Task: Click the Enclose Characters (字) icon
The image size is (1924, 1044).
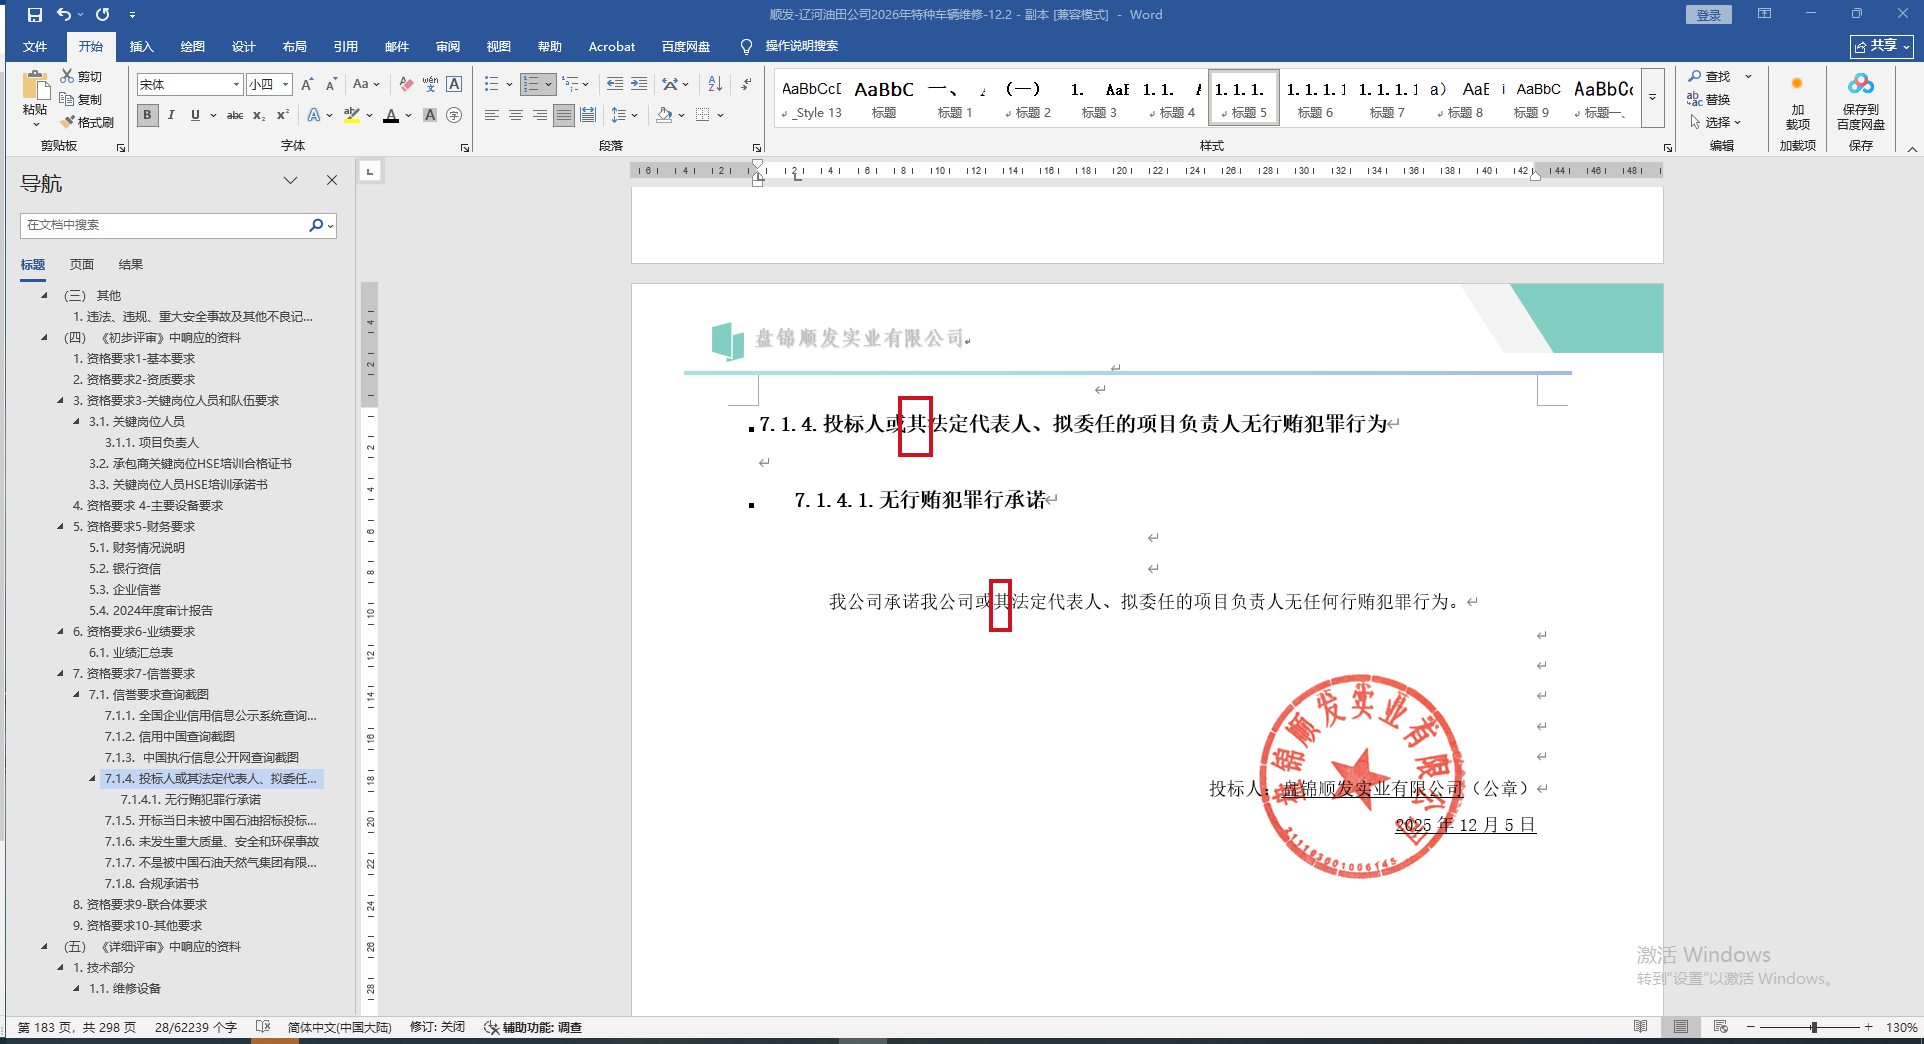Action: [x=454, y=115]
